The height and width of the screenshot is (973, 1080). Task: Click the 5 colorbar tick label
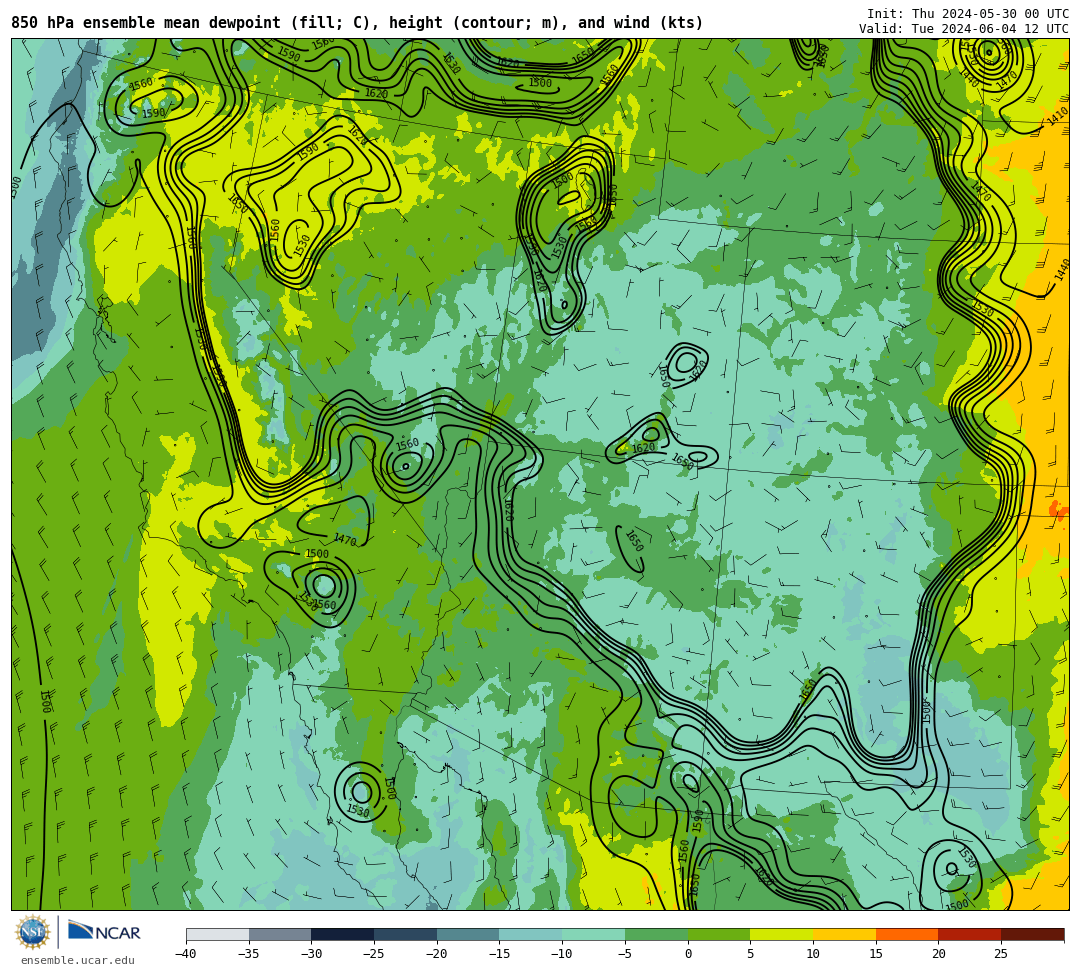click(750, 954)
